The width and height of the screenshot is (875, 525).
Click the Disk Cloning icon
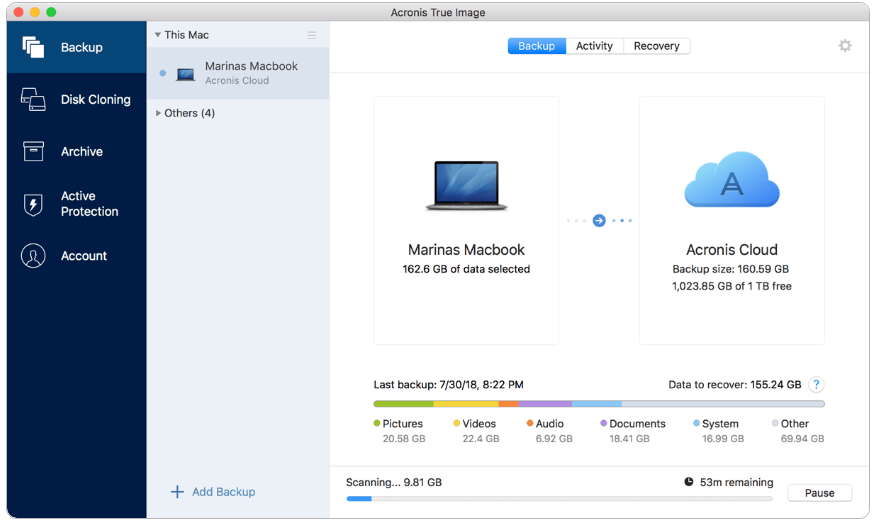[33, 99]
